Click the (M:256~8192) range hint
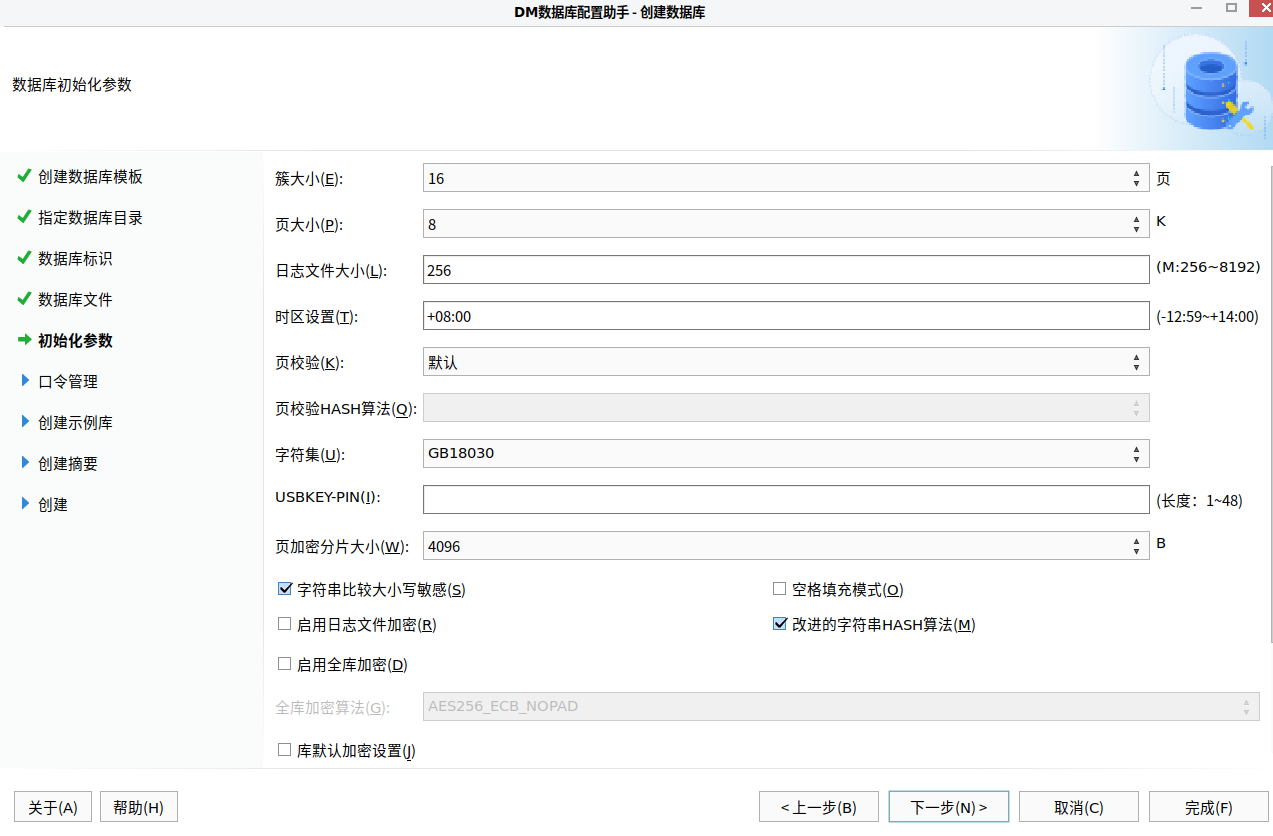1273x836 pixels. point(1208,268)
